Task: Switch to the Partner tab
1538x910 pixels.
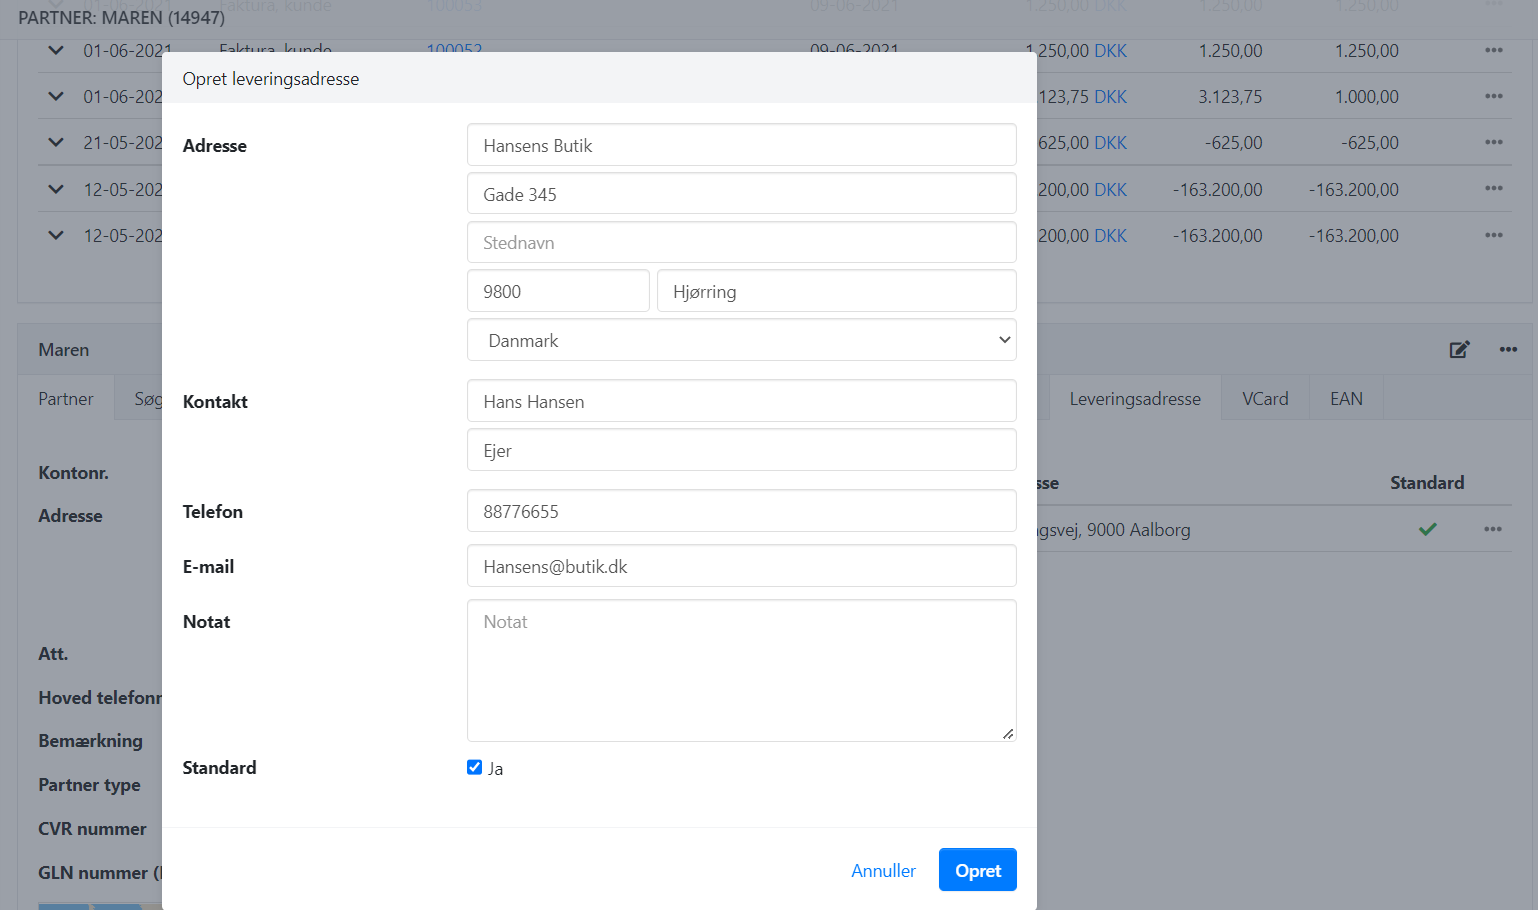Action: coord(66,398)
